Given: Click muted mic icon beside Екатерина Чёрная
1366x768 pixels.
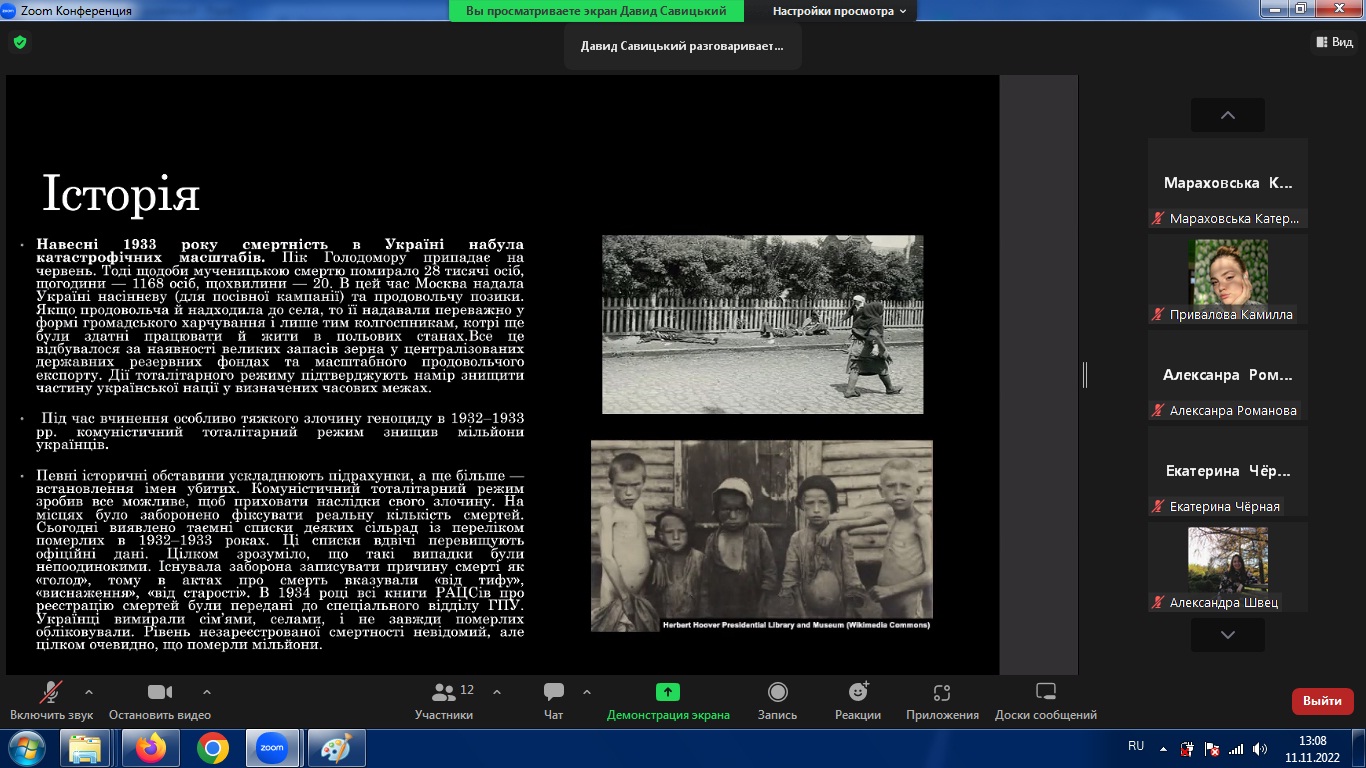Looking at the screenshot, I should [1159, 506].
